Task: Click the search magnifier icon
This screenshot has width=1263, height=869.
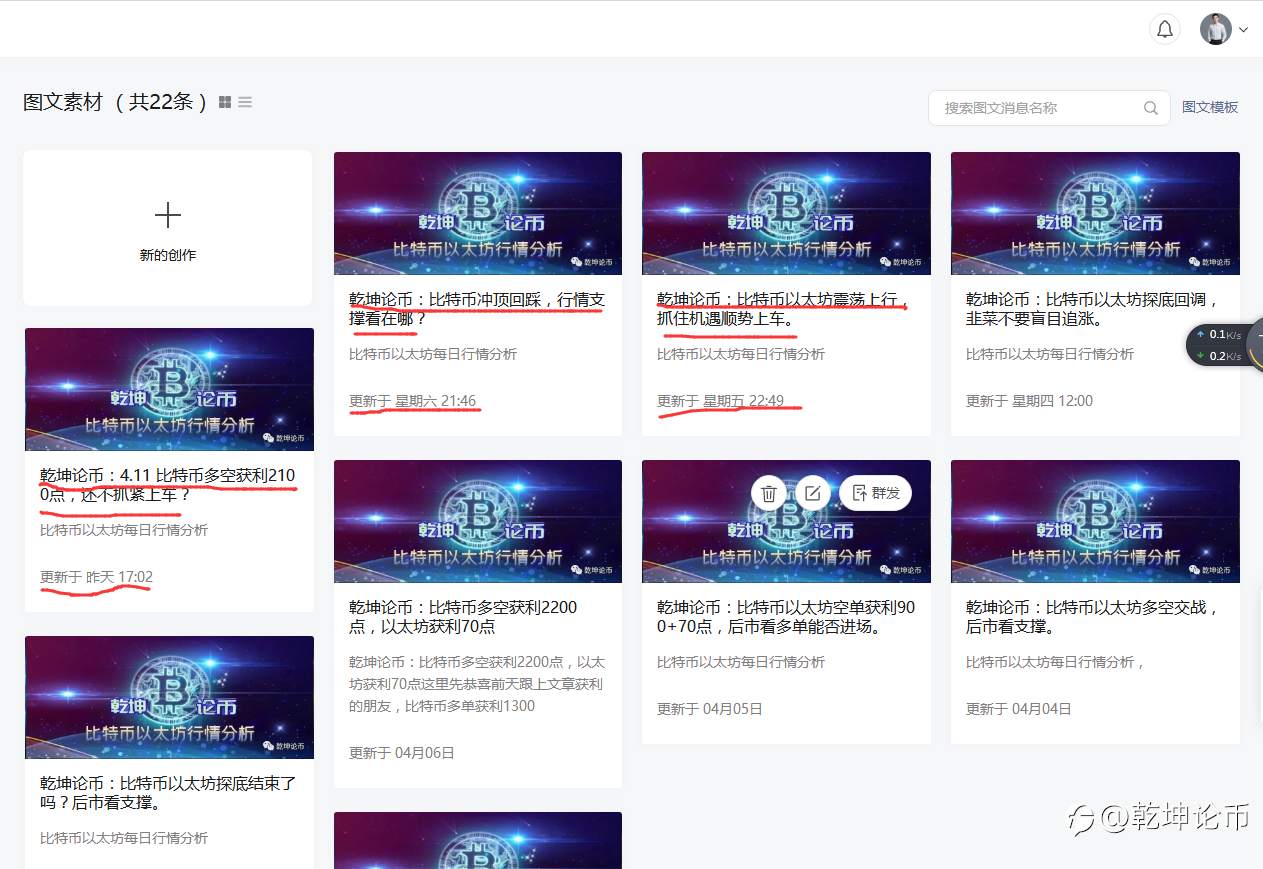Action: (x=1151, y=108)
